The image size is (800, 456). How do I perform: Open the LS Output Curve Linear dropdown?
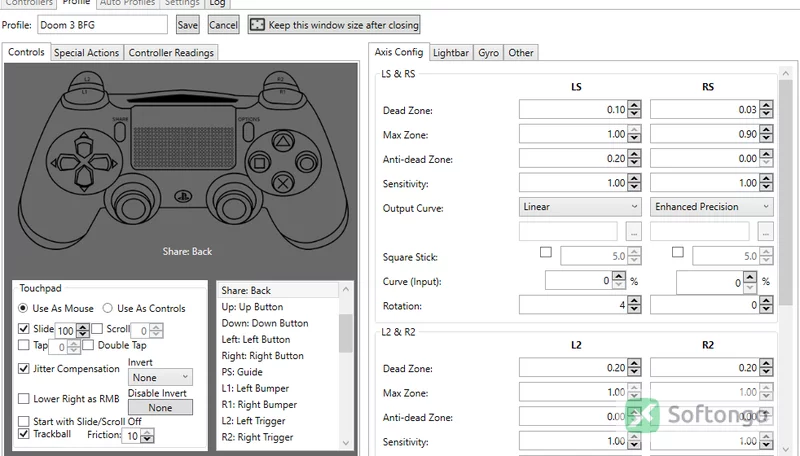point(580,207)
